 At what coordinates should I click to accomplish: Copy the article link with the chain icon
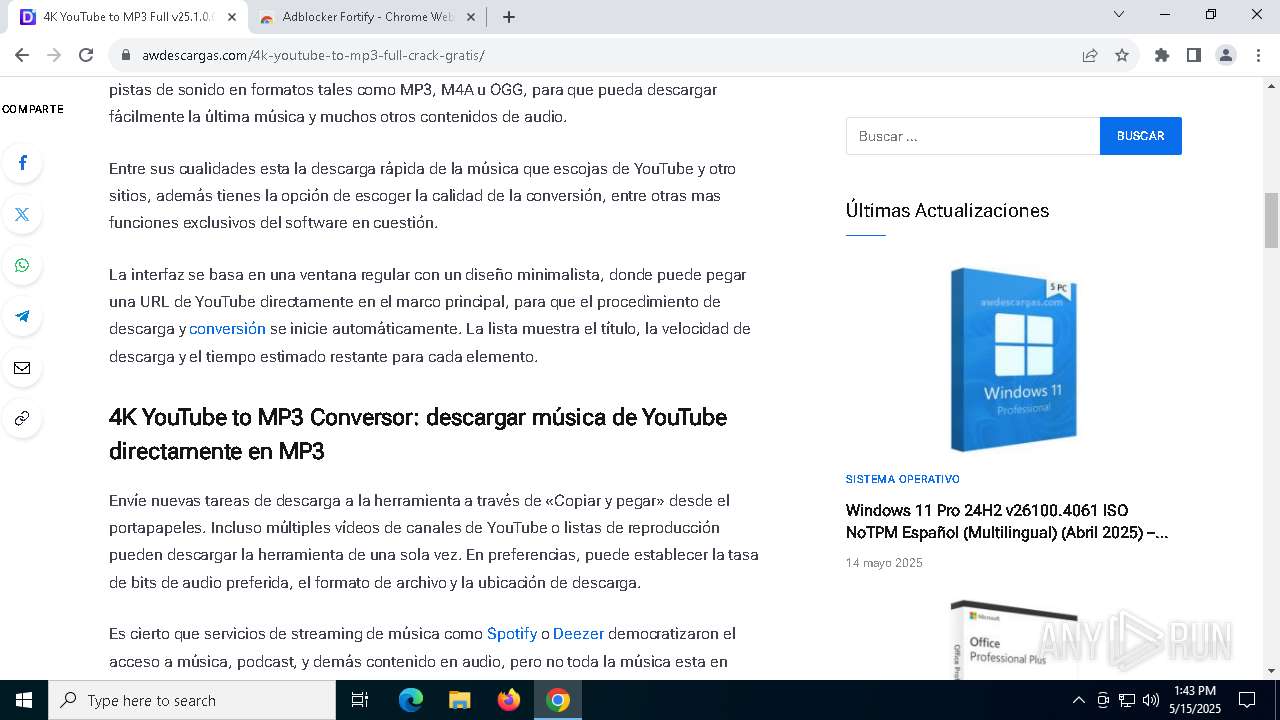[22, 418]
